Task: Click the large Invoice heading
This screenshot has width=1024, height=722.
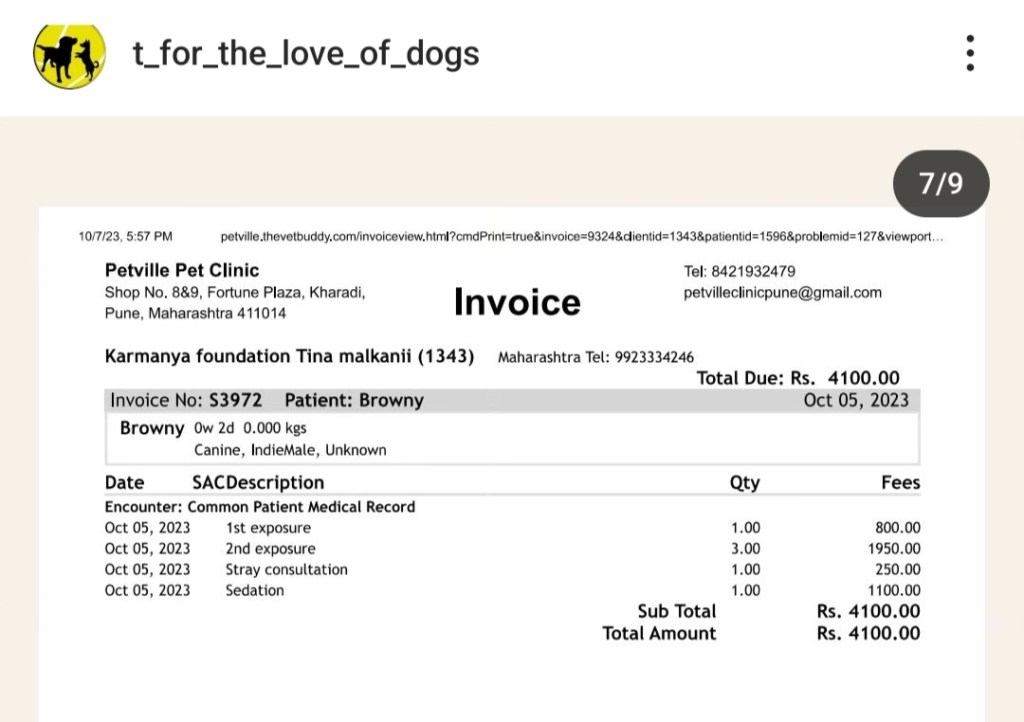Action: click(517, 301)
